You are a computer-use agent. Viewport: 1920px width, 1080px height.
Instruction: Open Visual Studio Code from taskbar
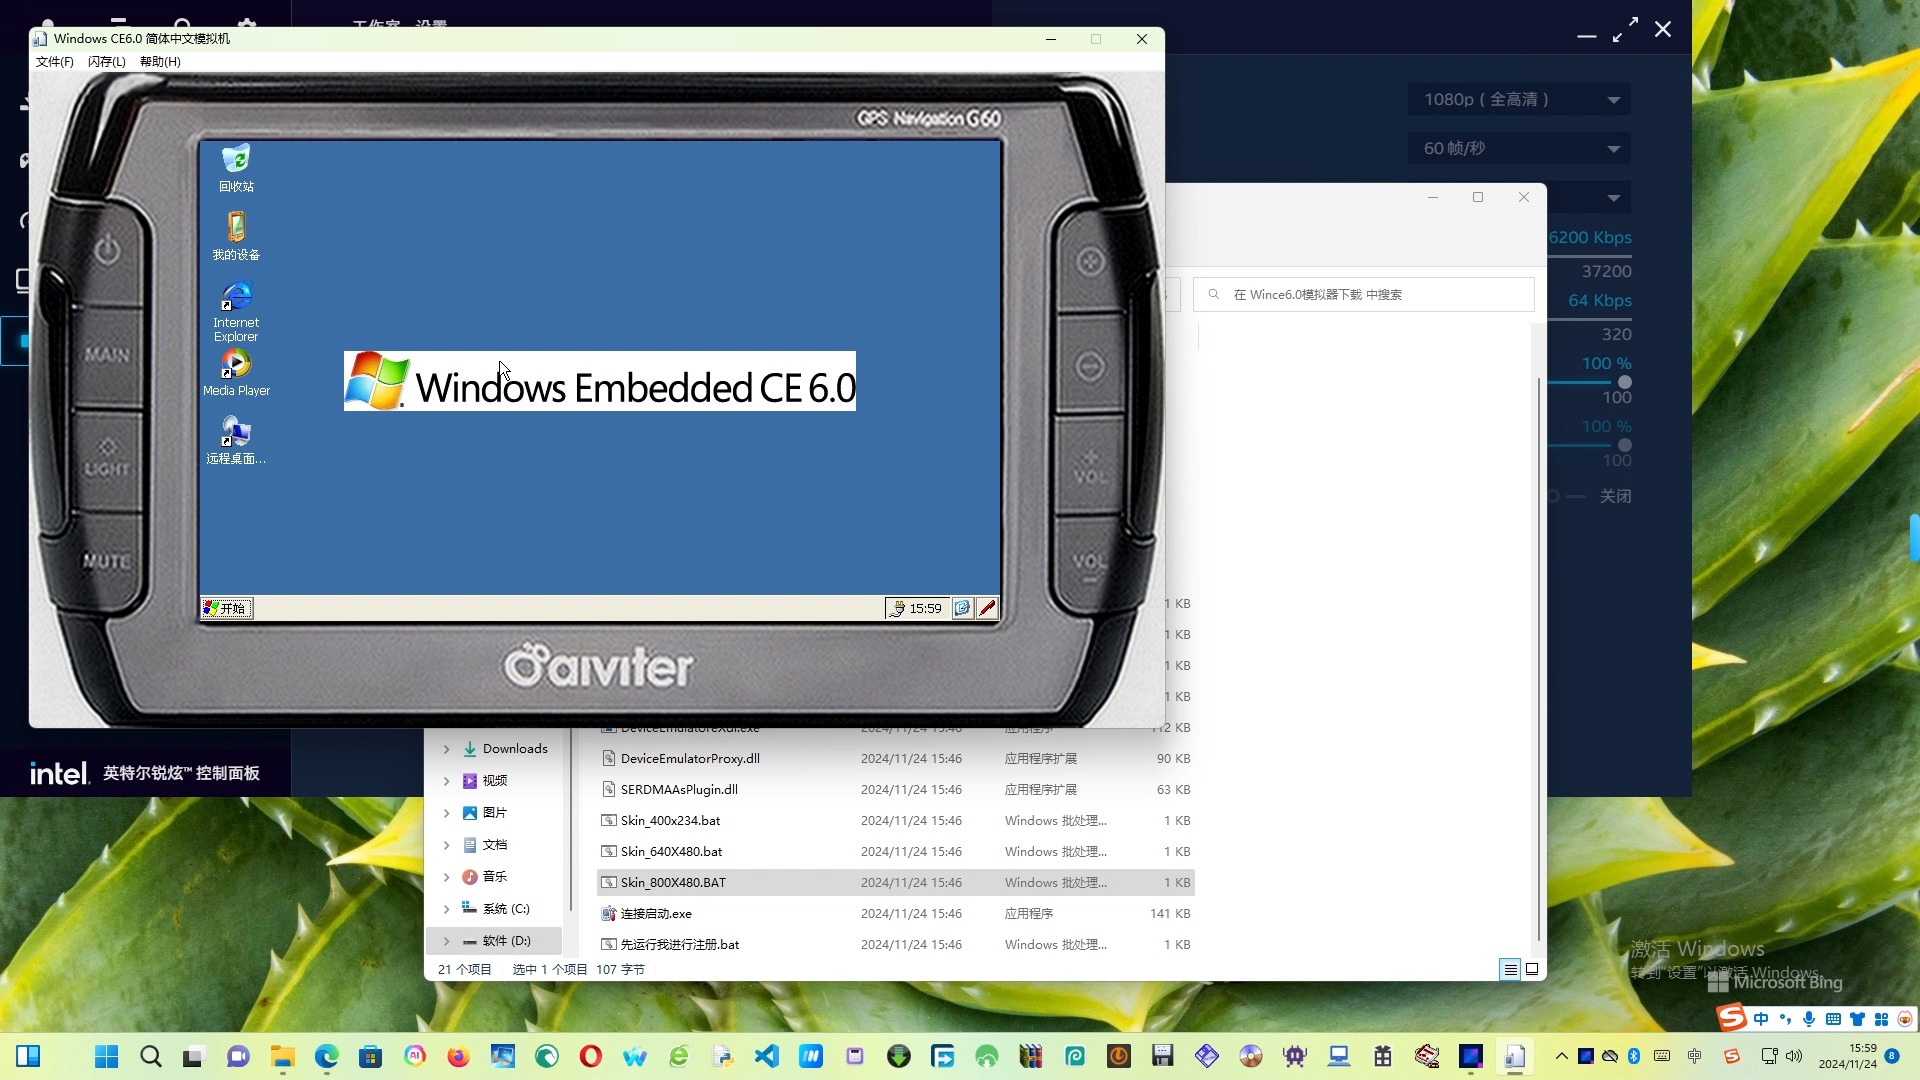point(766,1056)
